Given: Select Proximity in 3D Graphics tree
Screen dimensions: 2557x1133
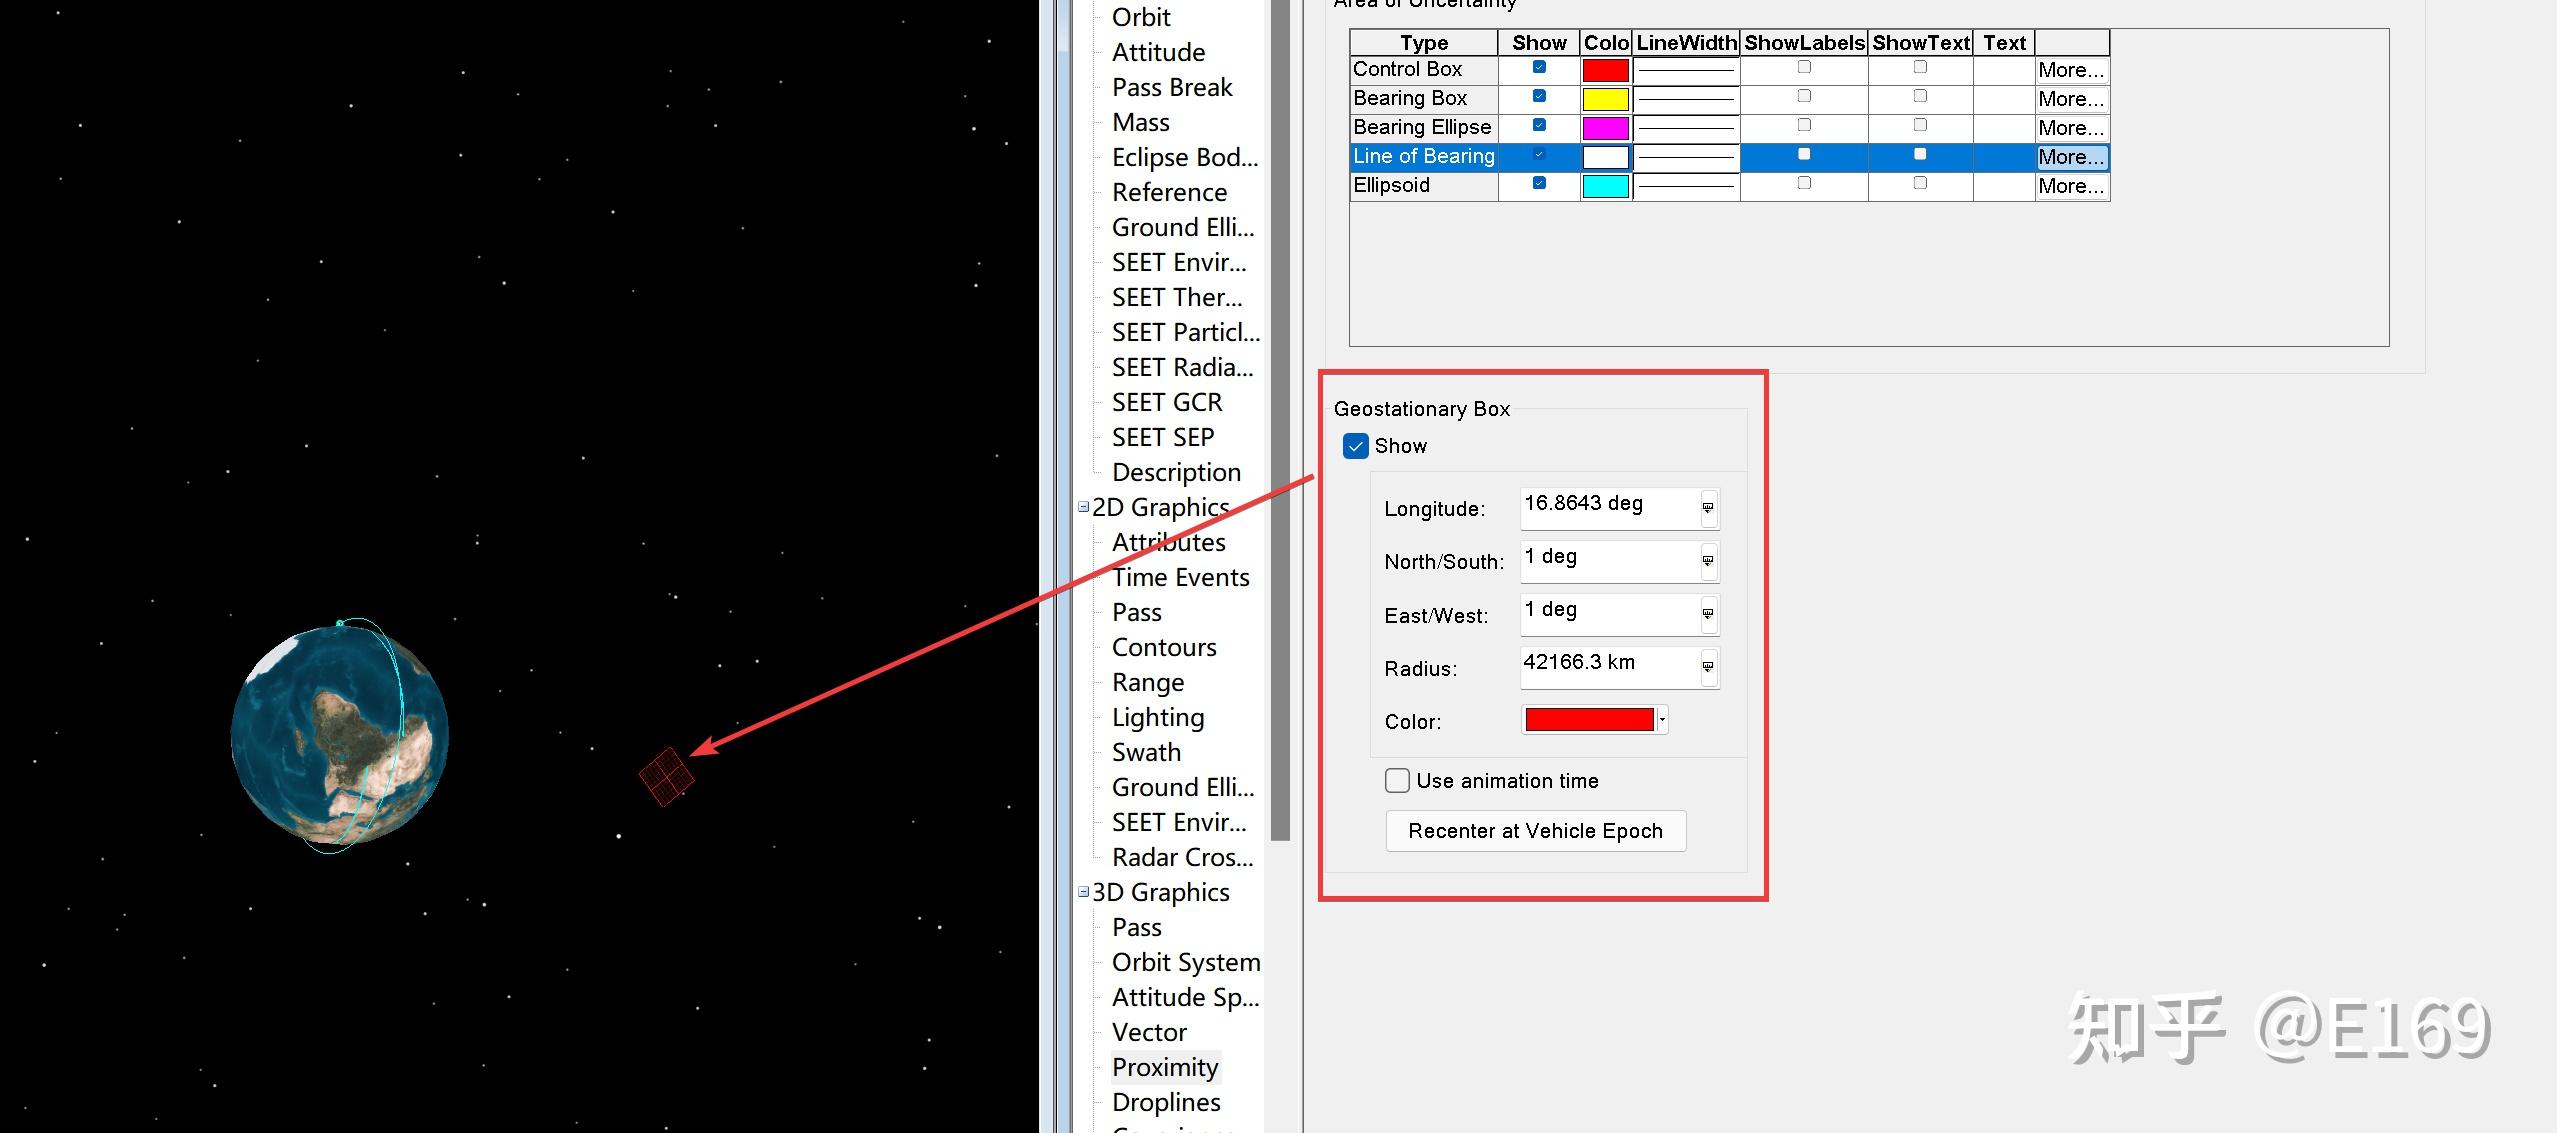Looking at the screenshot, I should click(x=1165, y=1067).
